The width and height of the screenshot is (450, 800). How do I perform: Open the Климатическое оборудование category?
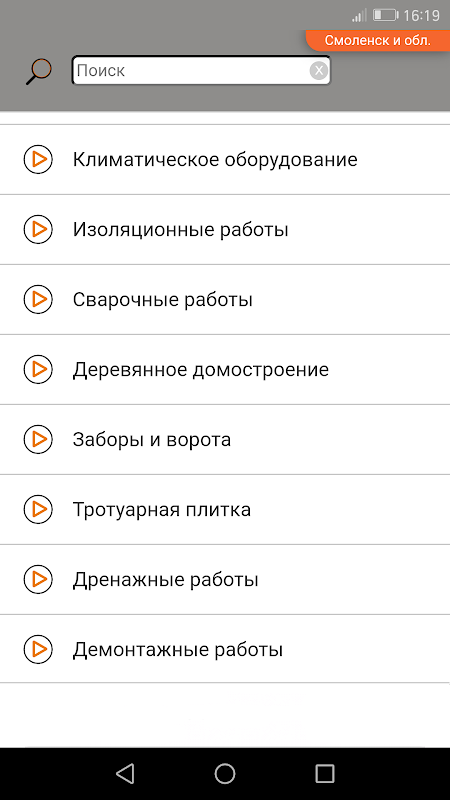pyautogui.click(x=225, y=160)
